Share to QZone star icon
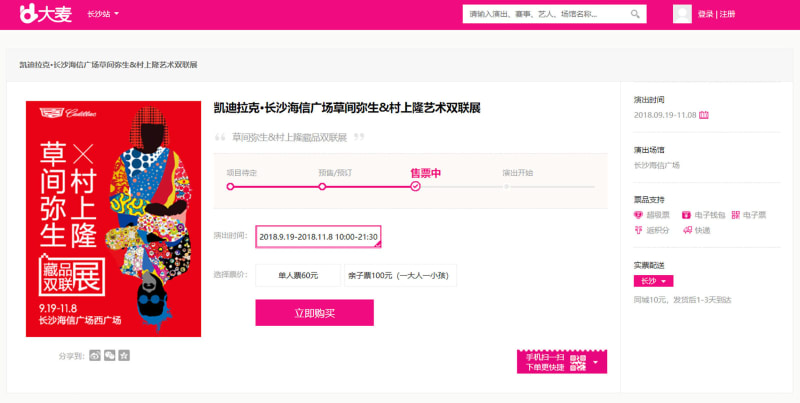The height and width of the screenshot is (403, 800). pyautogui.click(x=124, y=355)
